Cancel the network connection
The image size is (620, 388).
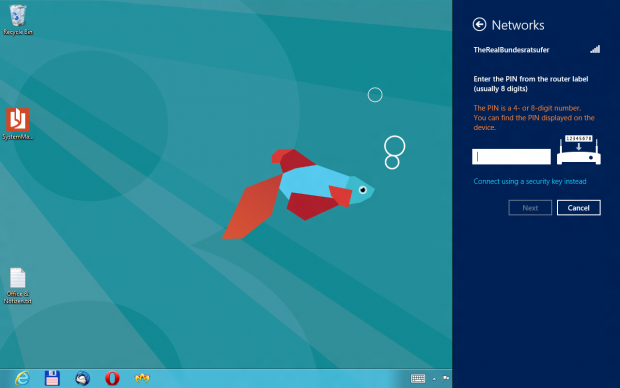578,208
